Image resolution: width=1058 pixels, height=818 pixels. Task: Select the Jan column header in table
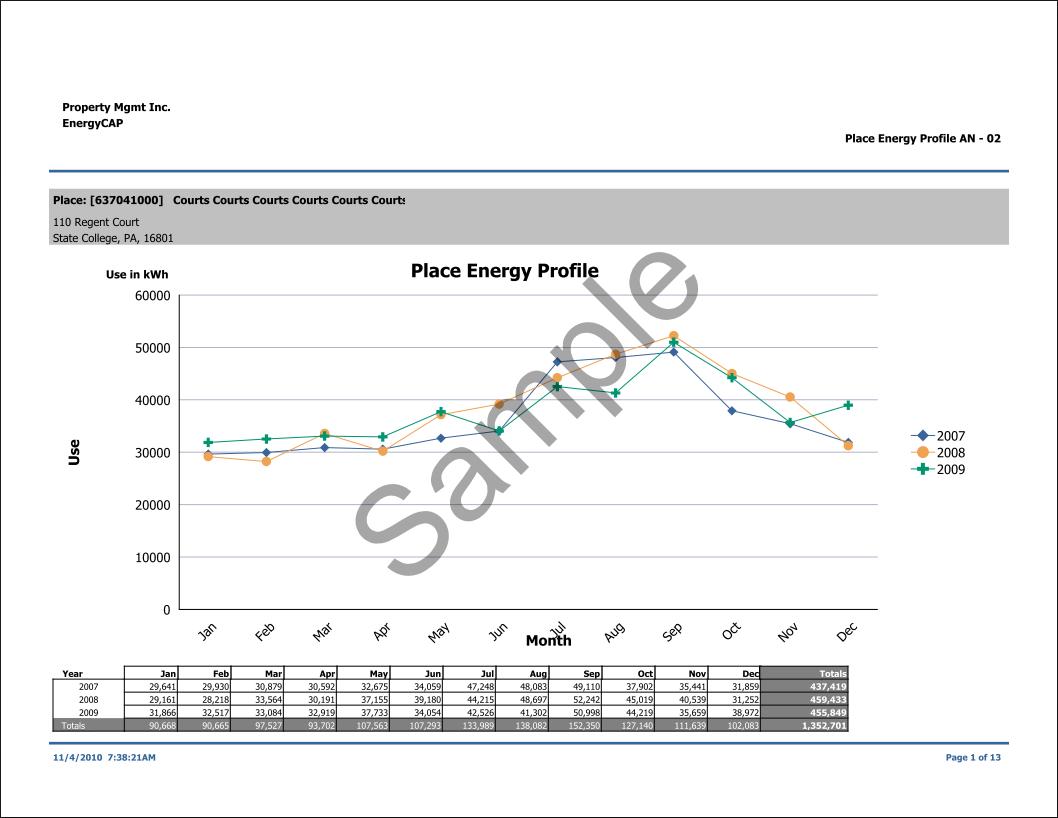click(x=167, y=674)
